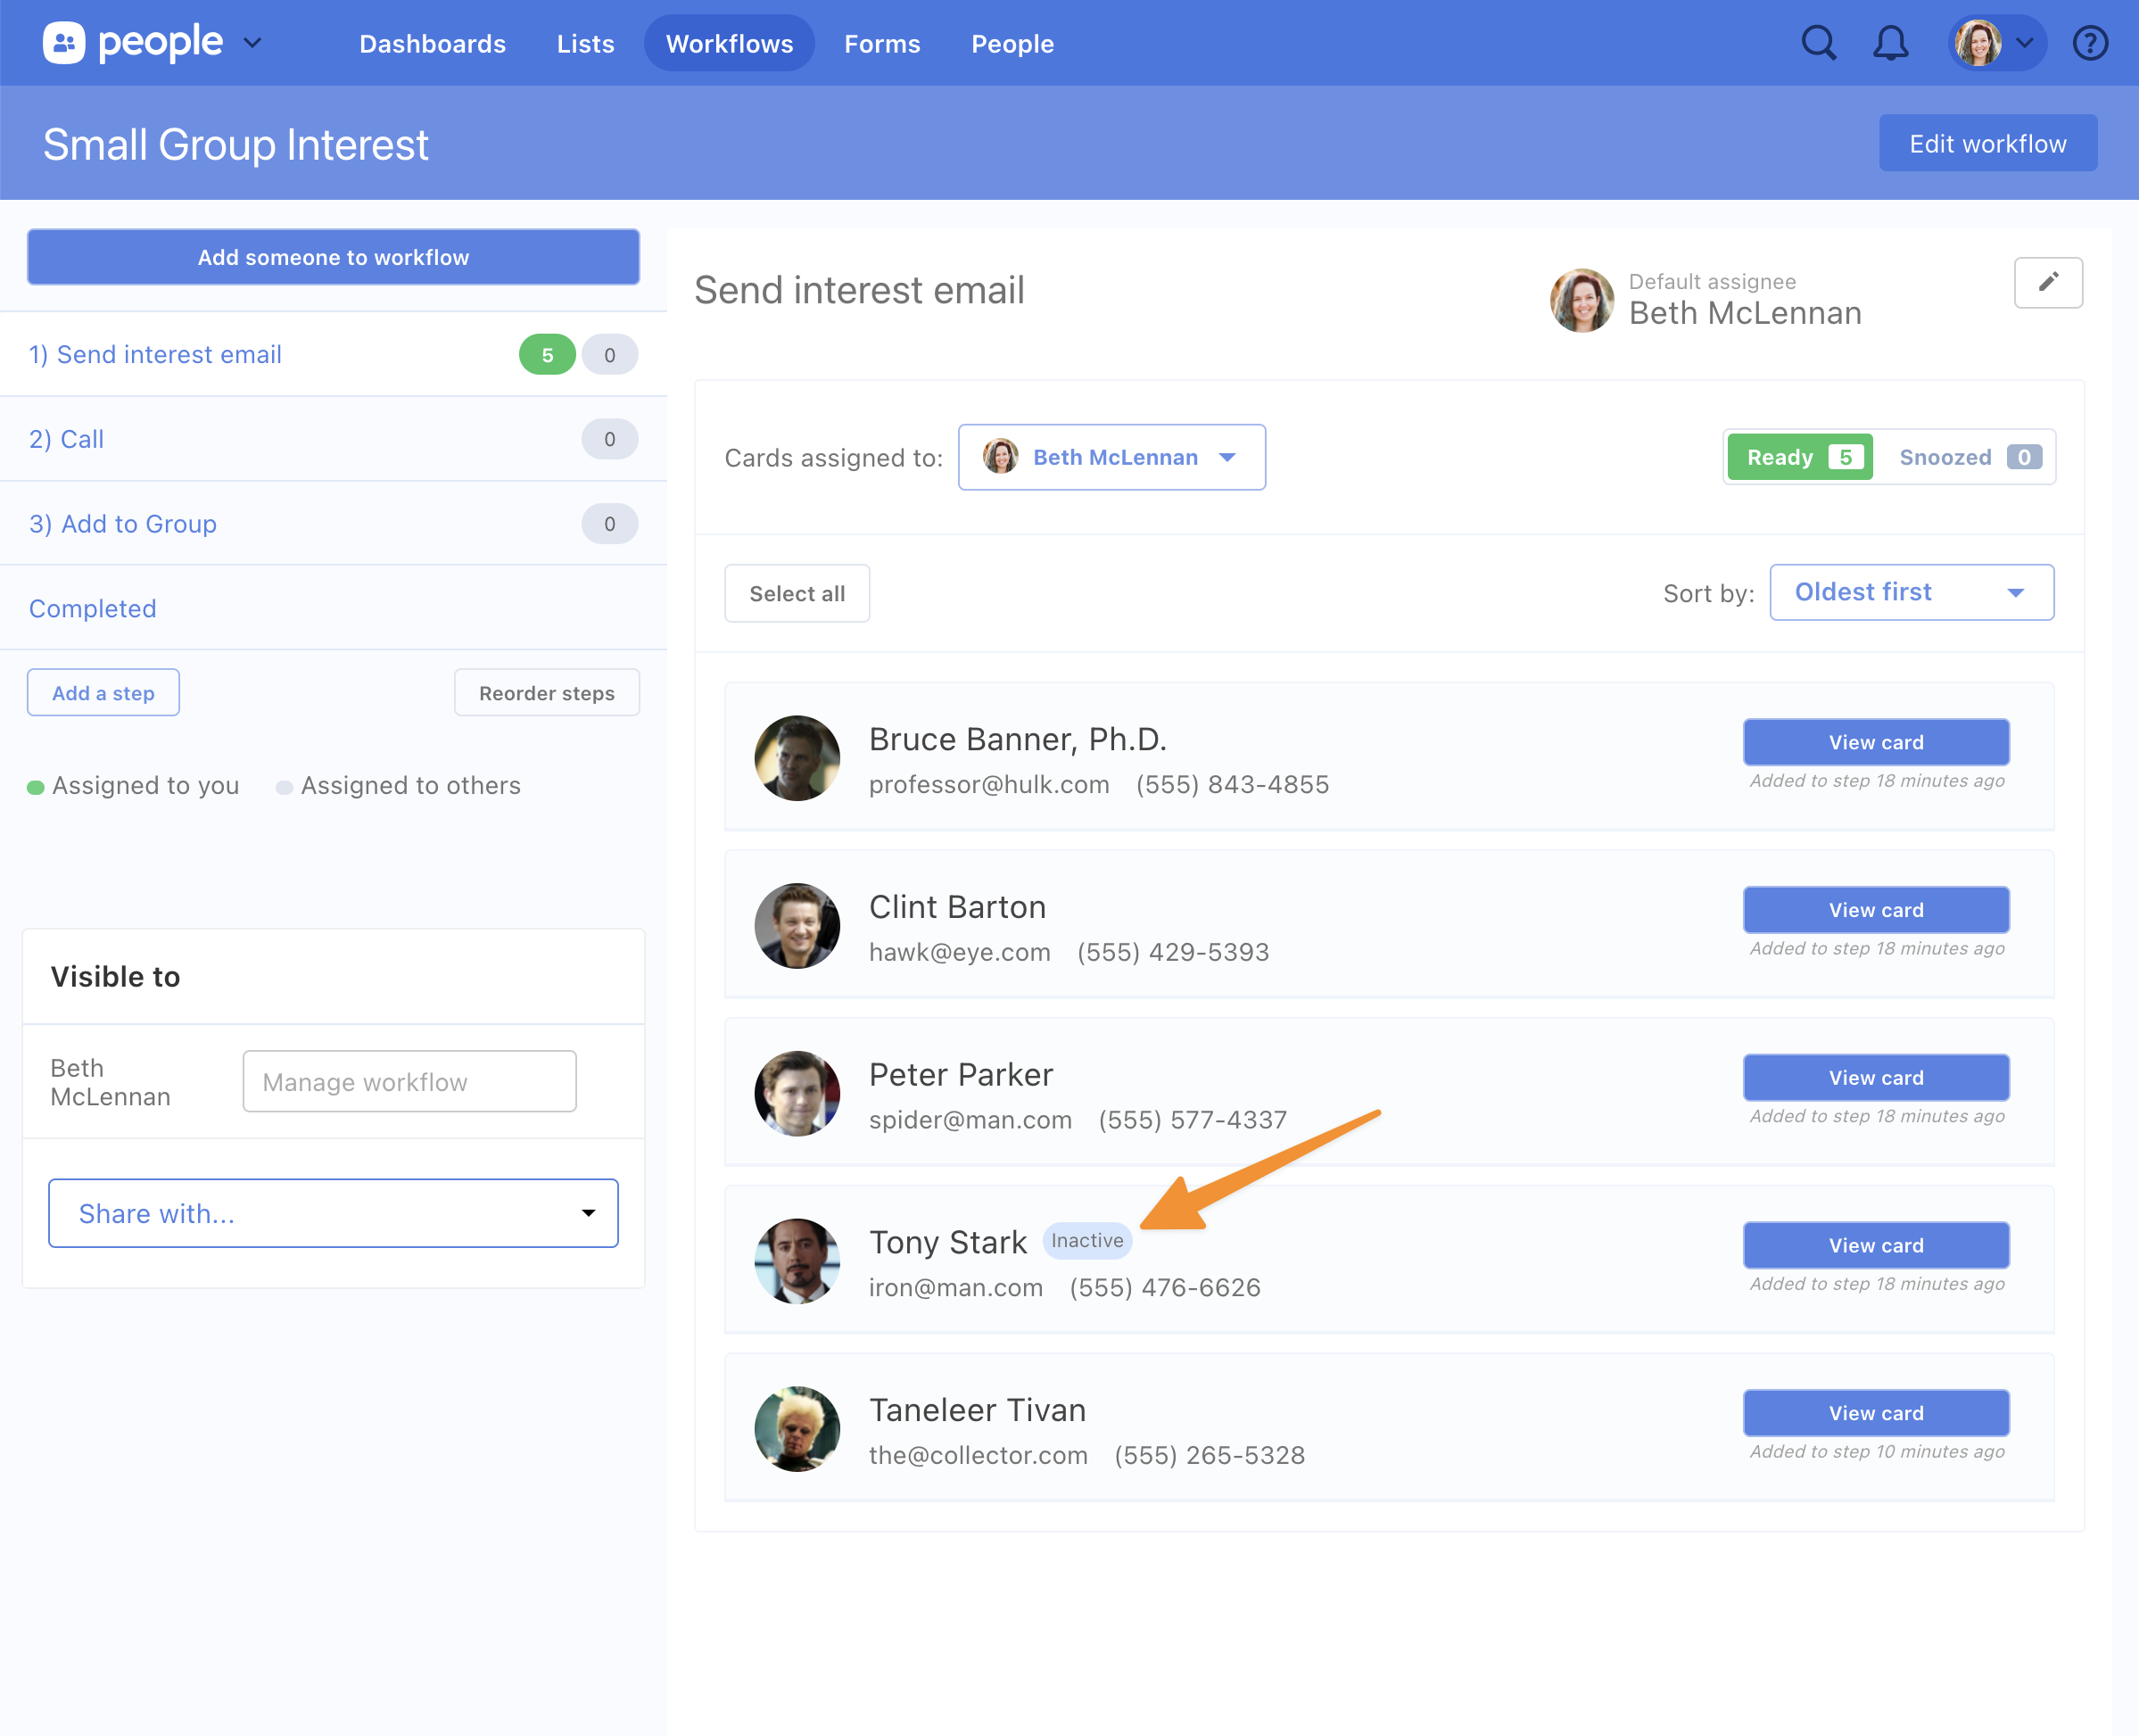Switch to Snoozed cards filter
Viewport: 2139px width, 1736px height.
[x=1966, y=457]
